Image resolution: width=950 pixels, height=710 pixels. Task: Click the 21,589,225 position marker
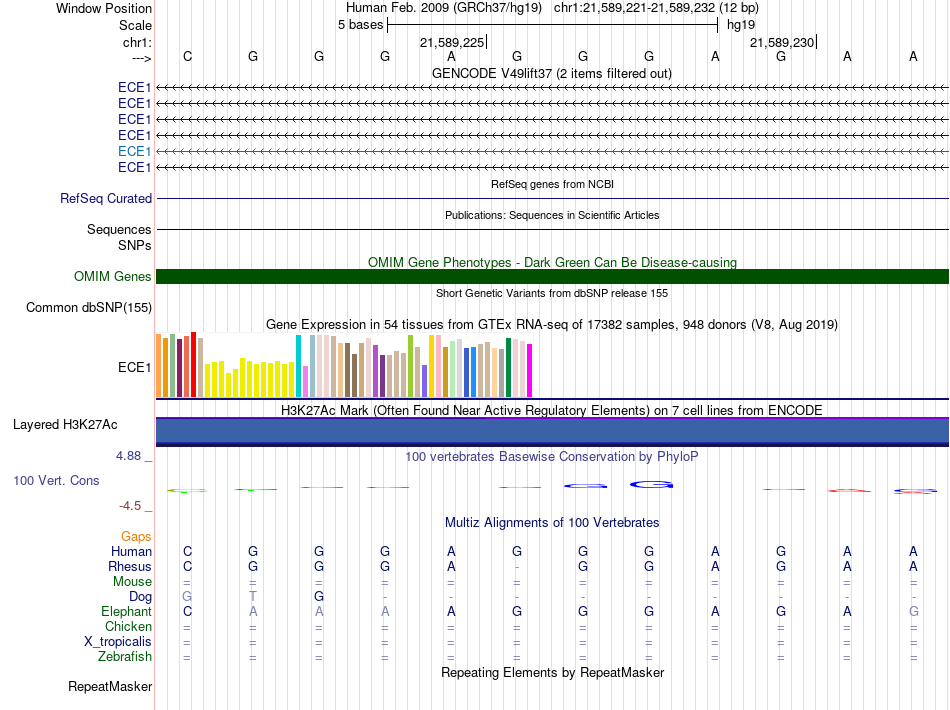[453, 42]
